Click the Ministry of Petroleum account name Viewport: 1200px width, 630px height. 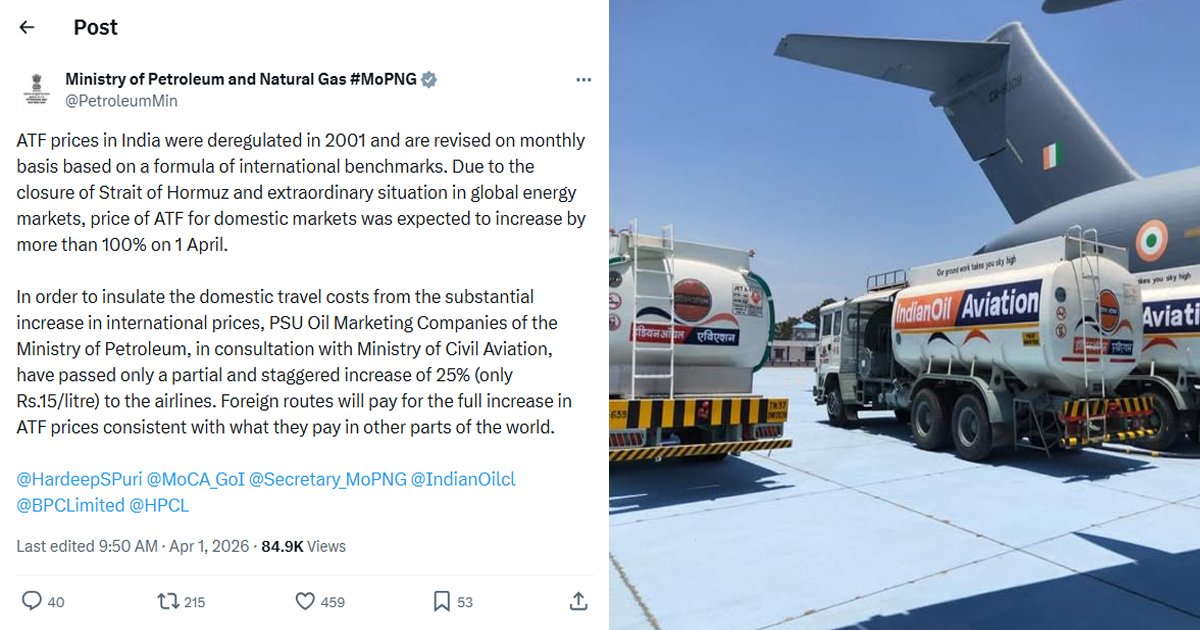click(241, 80)
